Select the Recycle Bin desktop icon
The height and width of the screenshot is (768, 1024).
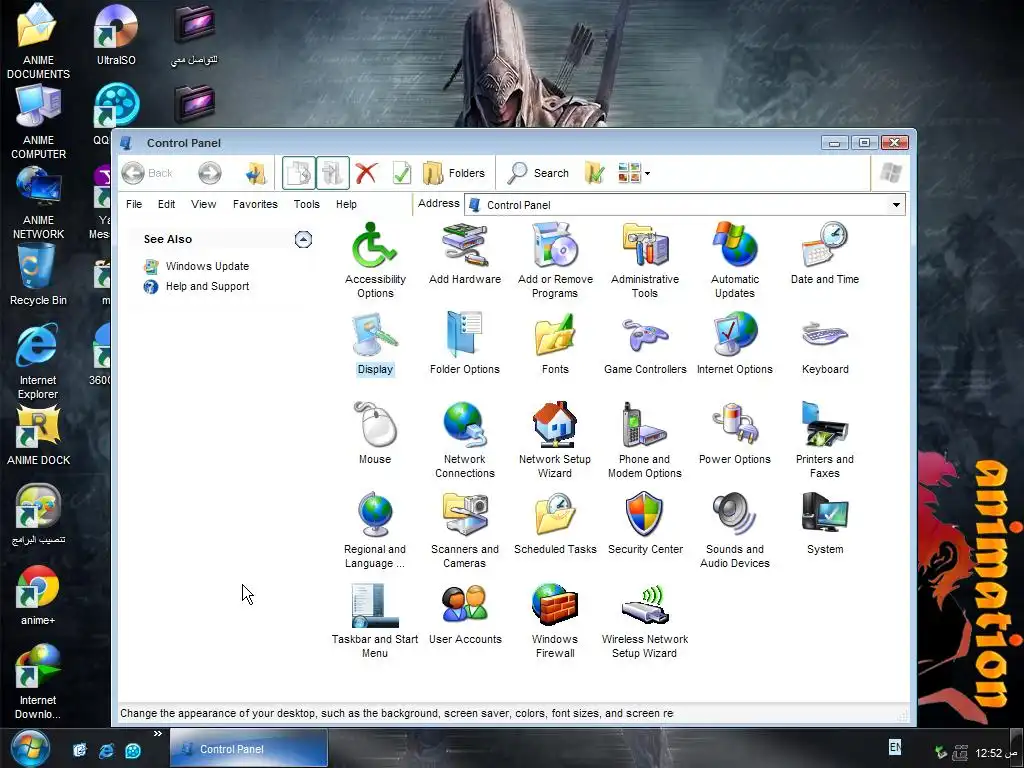click(38, 275)
